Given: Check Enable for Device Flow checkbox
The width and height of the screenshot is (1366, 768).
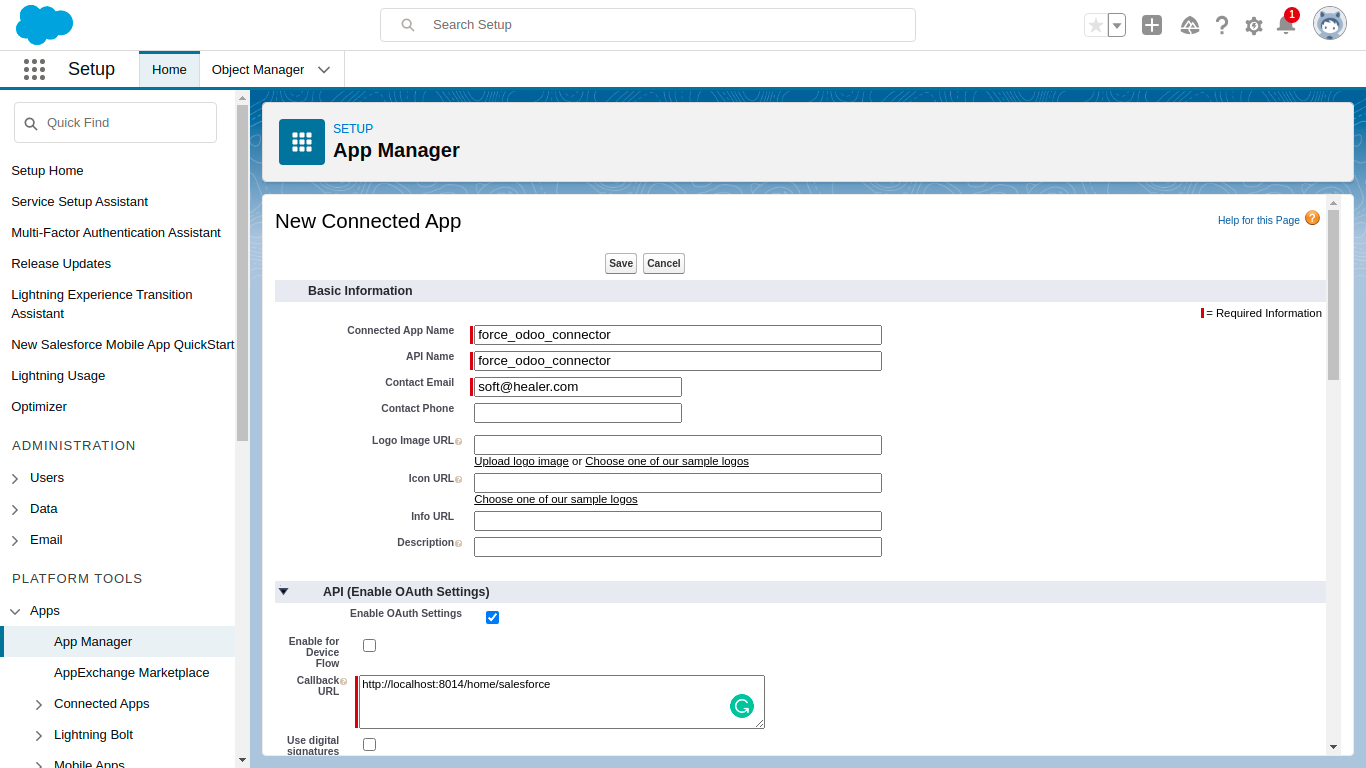Looking at the screenshot, I should [369, 645].
